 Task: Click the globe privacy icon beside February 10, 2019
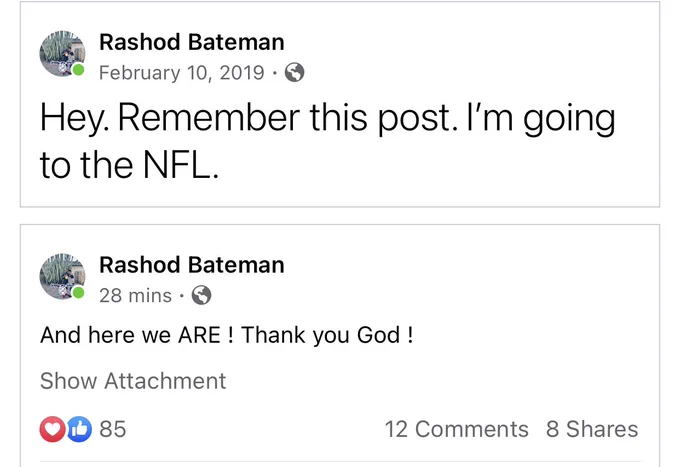294,72
